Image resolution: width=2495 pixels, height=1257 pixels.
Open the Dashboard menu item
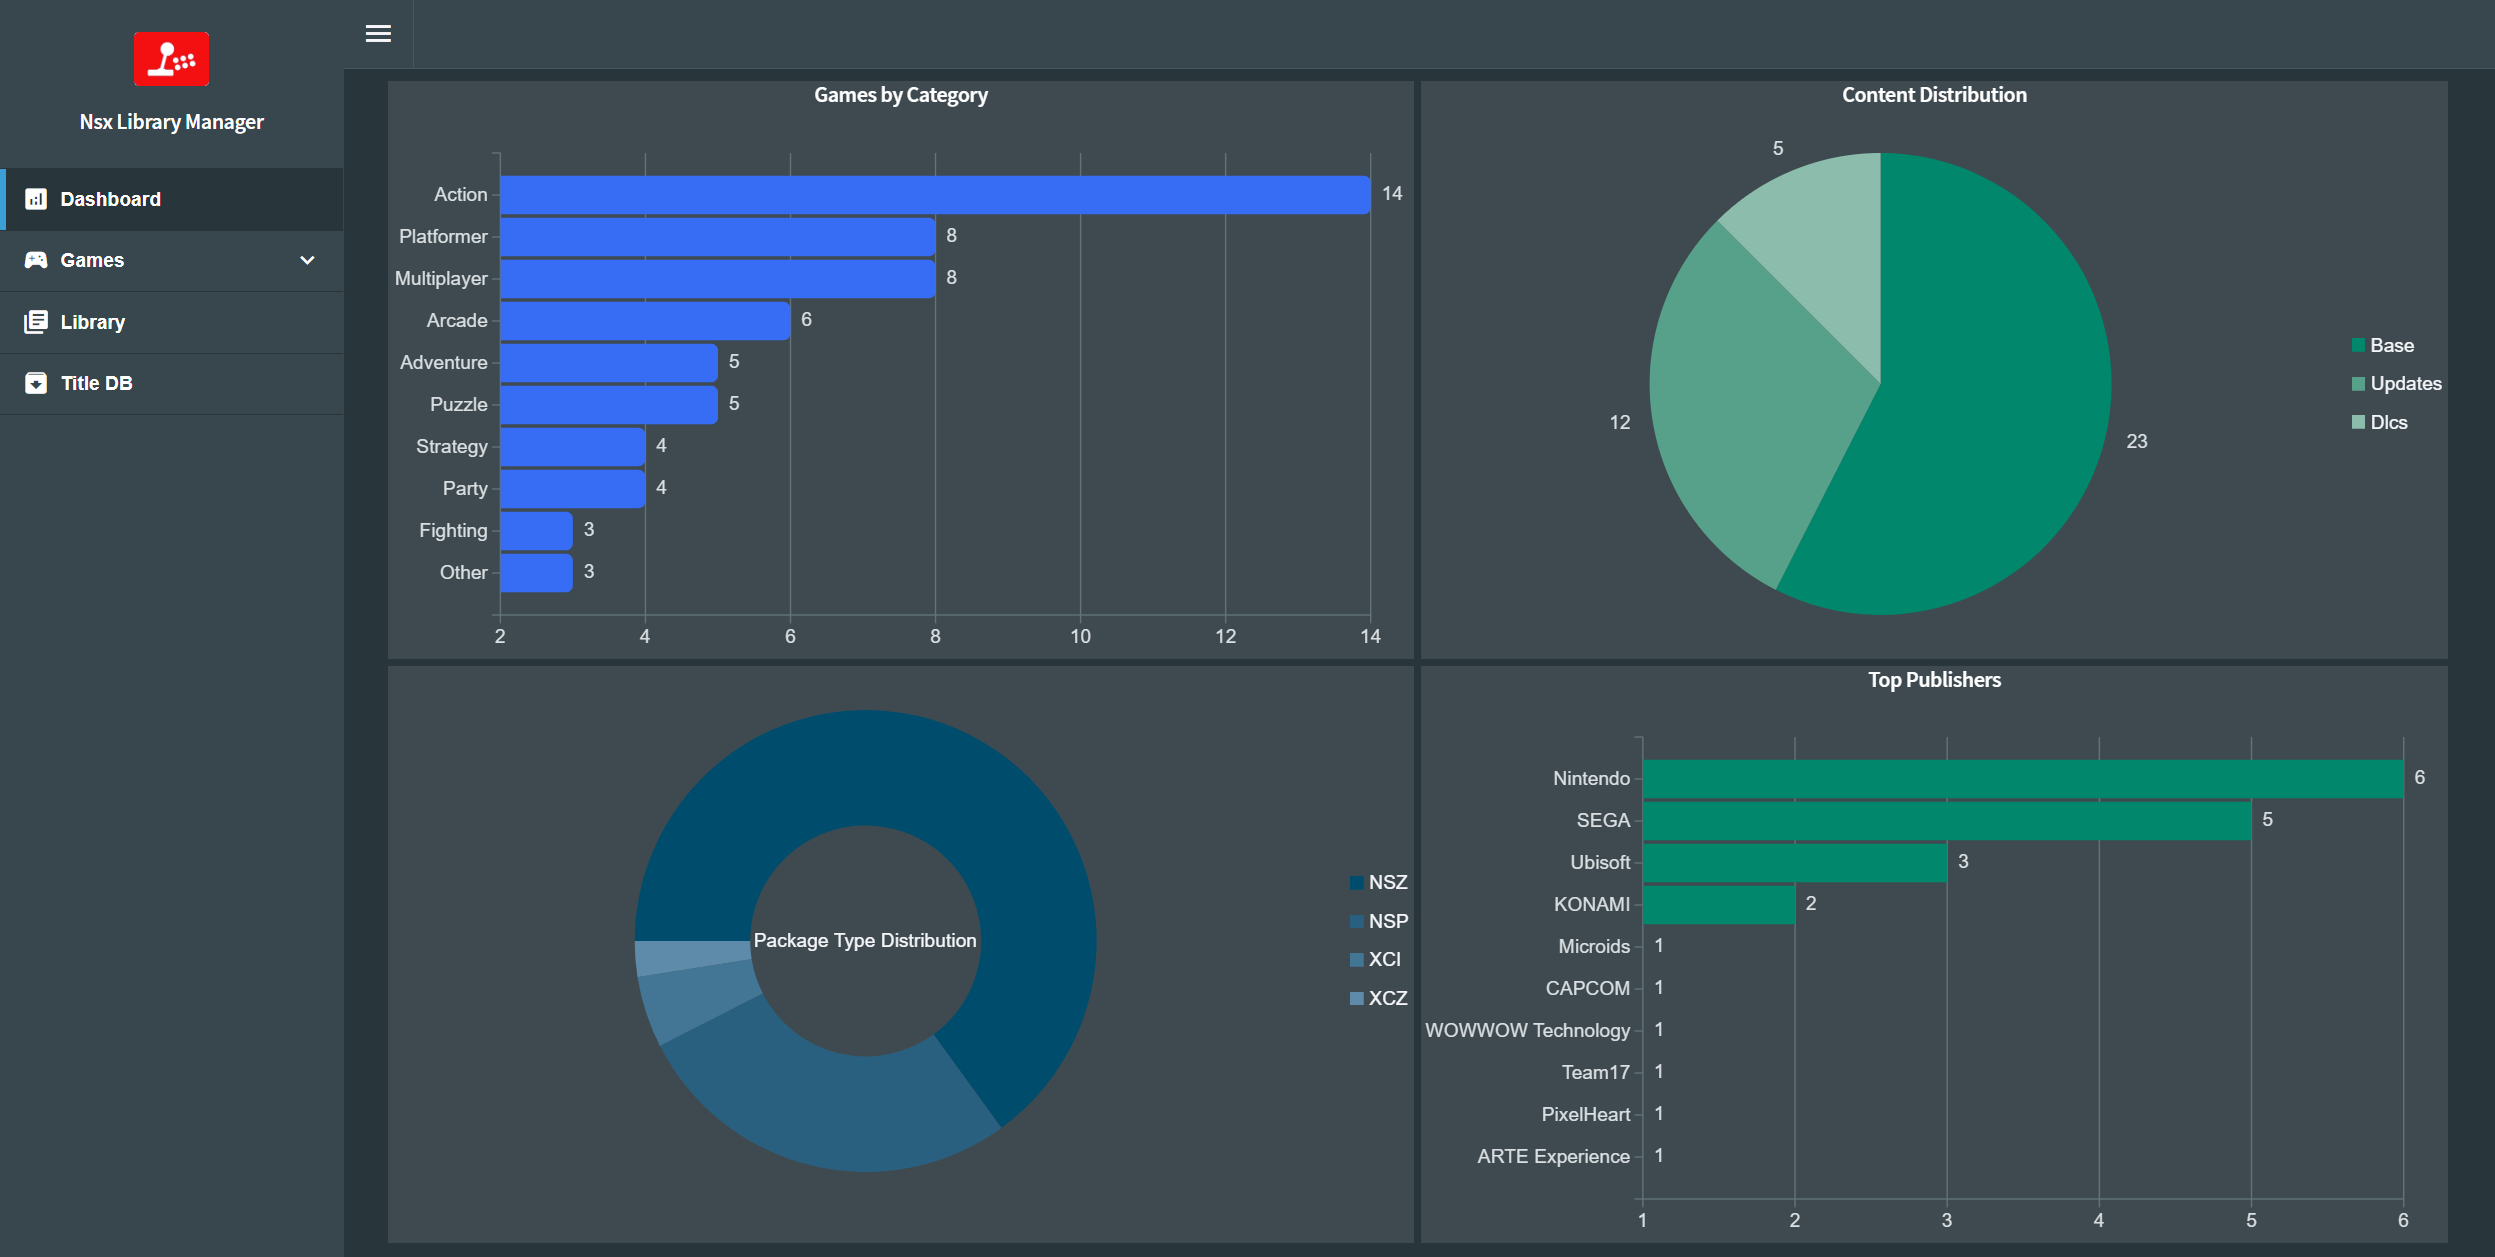[172, 199]
